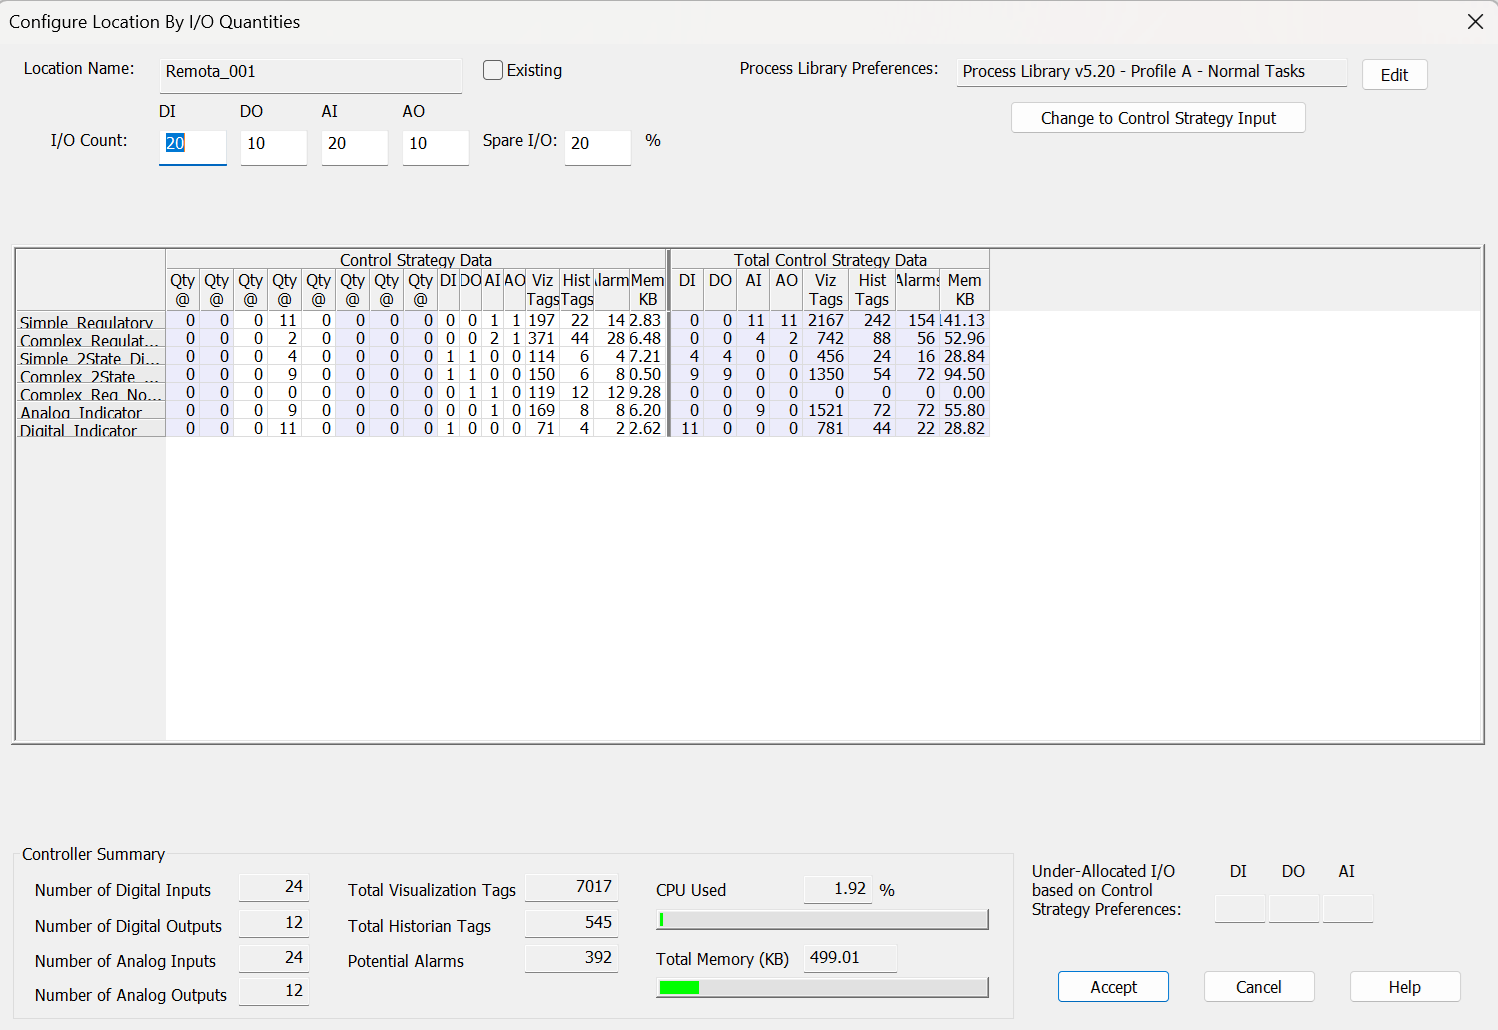The width and height of the screenshot is (1498, 1030).
Task: Click the Number of Digital Outputs value
Action: tap(274, 923)
